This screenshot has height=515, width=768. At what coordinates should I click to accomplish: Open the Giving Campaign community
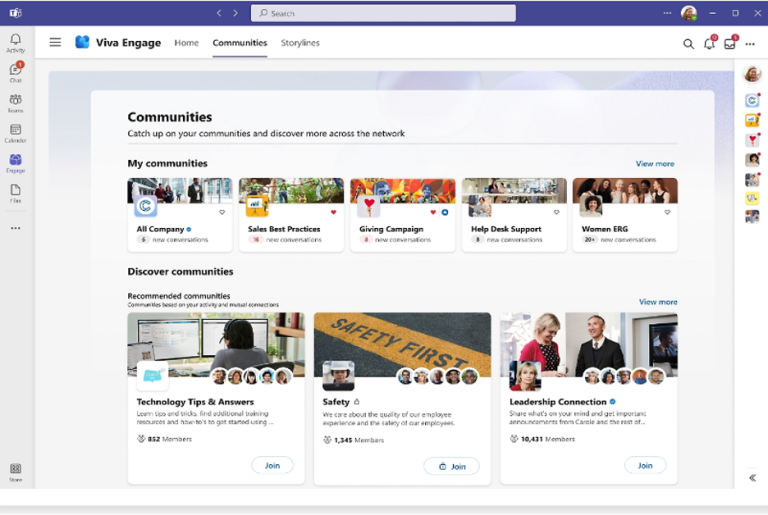(391, 229)
